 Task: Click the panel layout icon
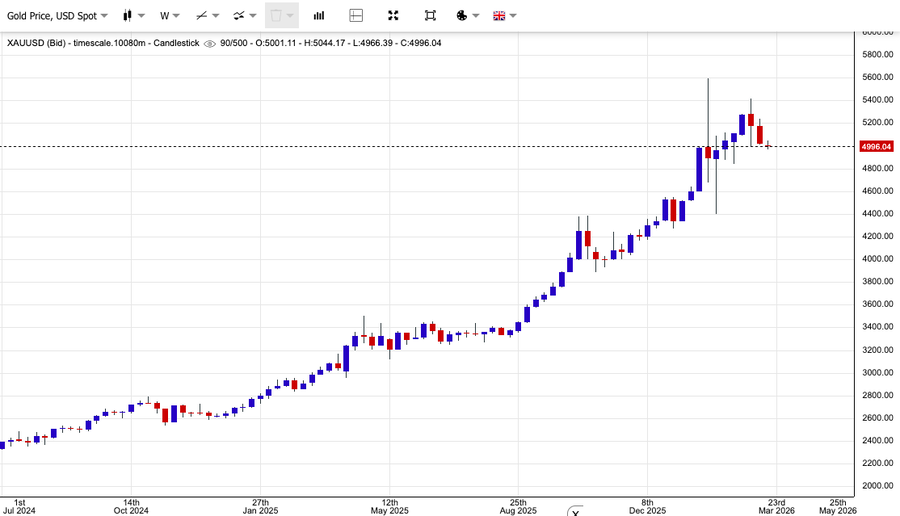[x=356, y=16]
